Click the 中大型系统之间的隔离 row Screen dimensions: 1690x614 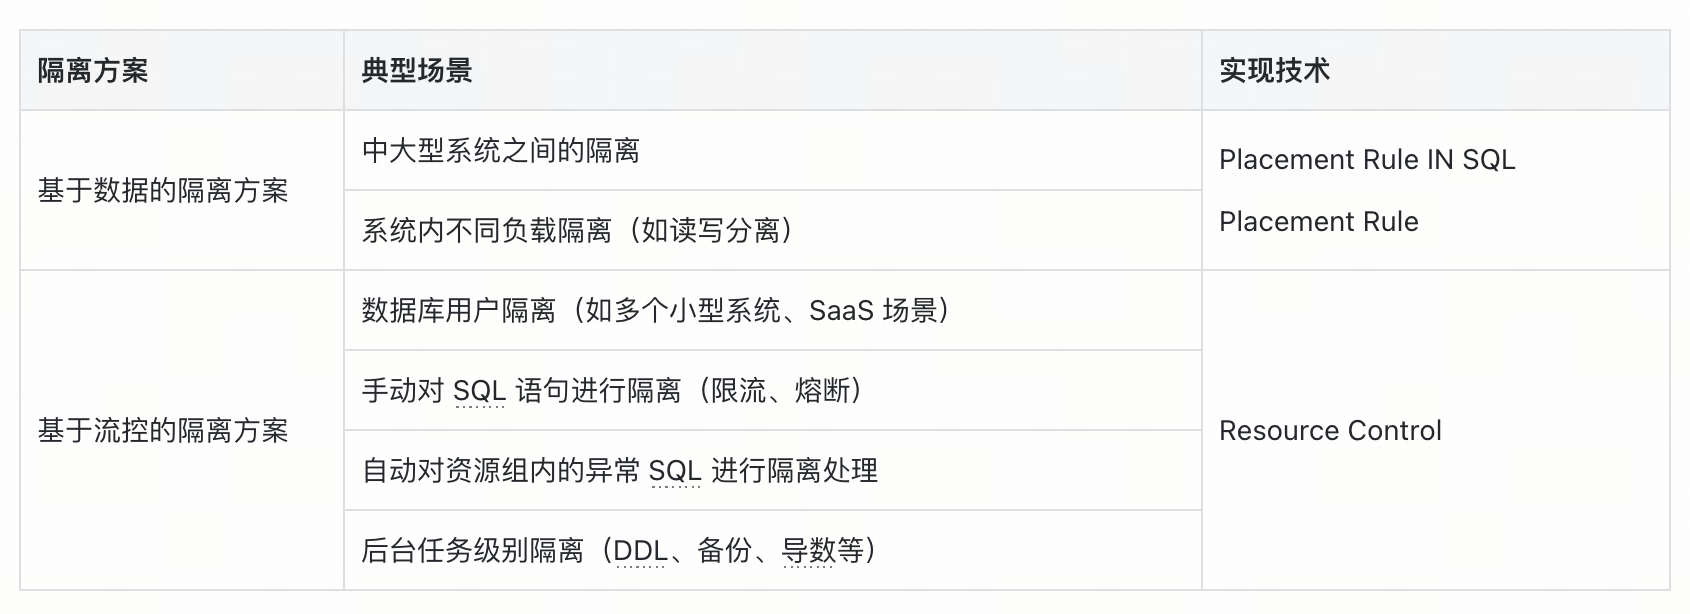[x=772, y=150]
